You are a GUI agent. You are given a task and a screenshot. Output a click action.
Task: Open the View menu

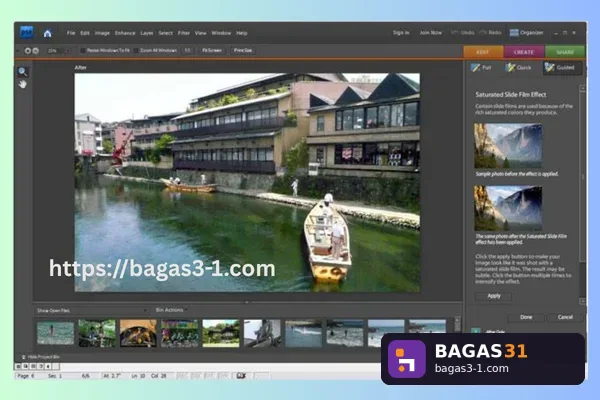201,33
